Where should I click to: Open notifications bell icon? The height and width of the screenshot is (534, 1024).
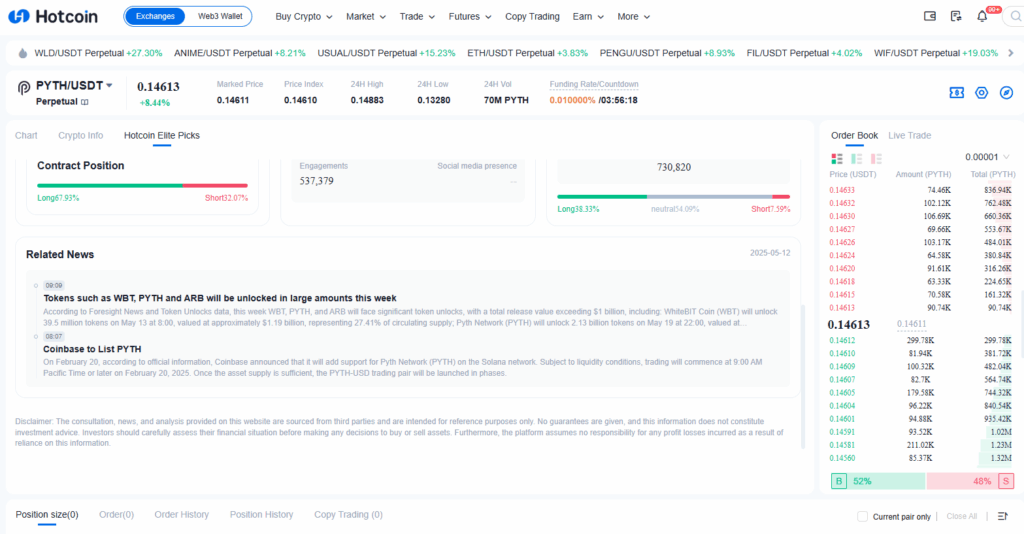coord(982,16)
